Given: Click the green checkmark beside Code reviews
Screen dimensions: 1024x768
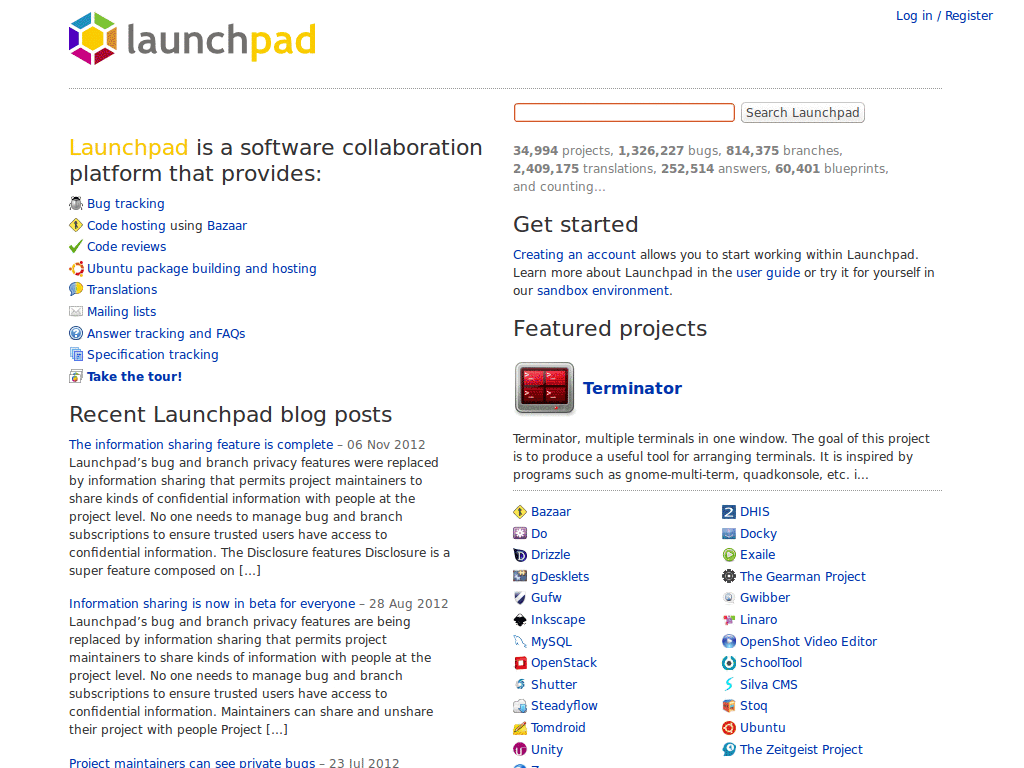Looking at the screenshot, I should 76,247.
